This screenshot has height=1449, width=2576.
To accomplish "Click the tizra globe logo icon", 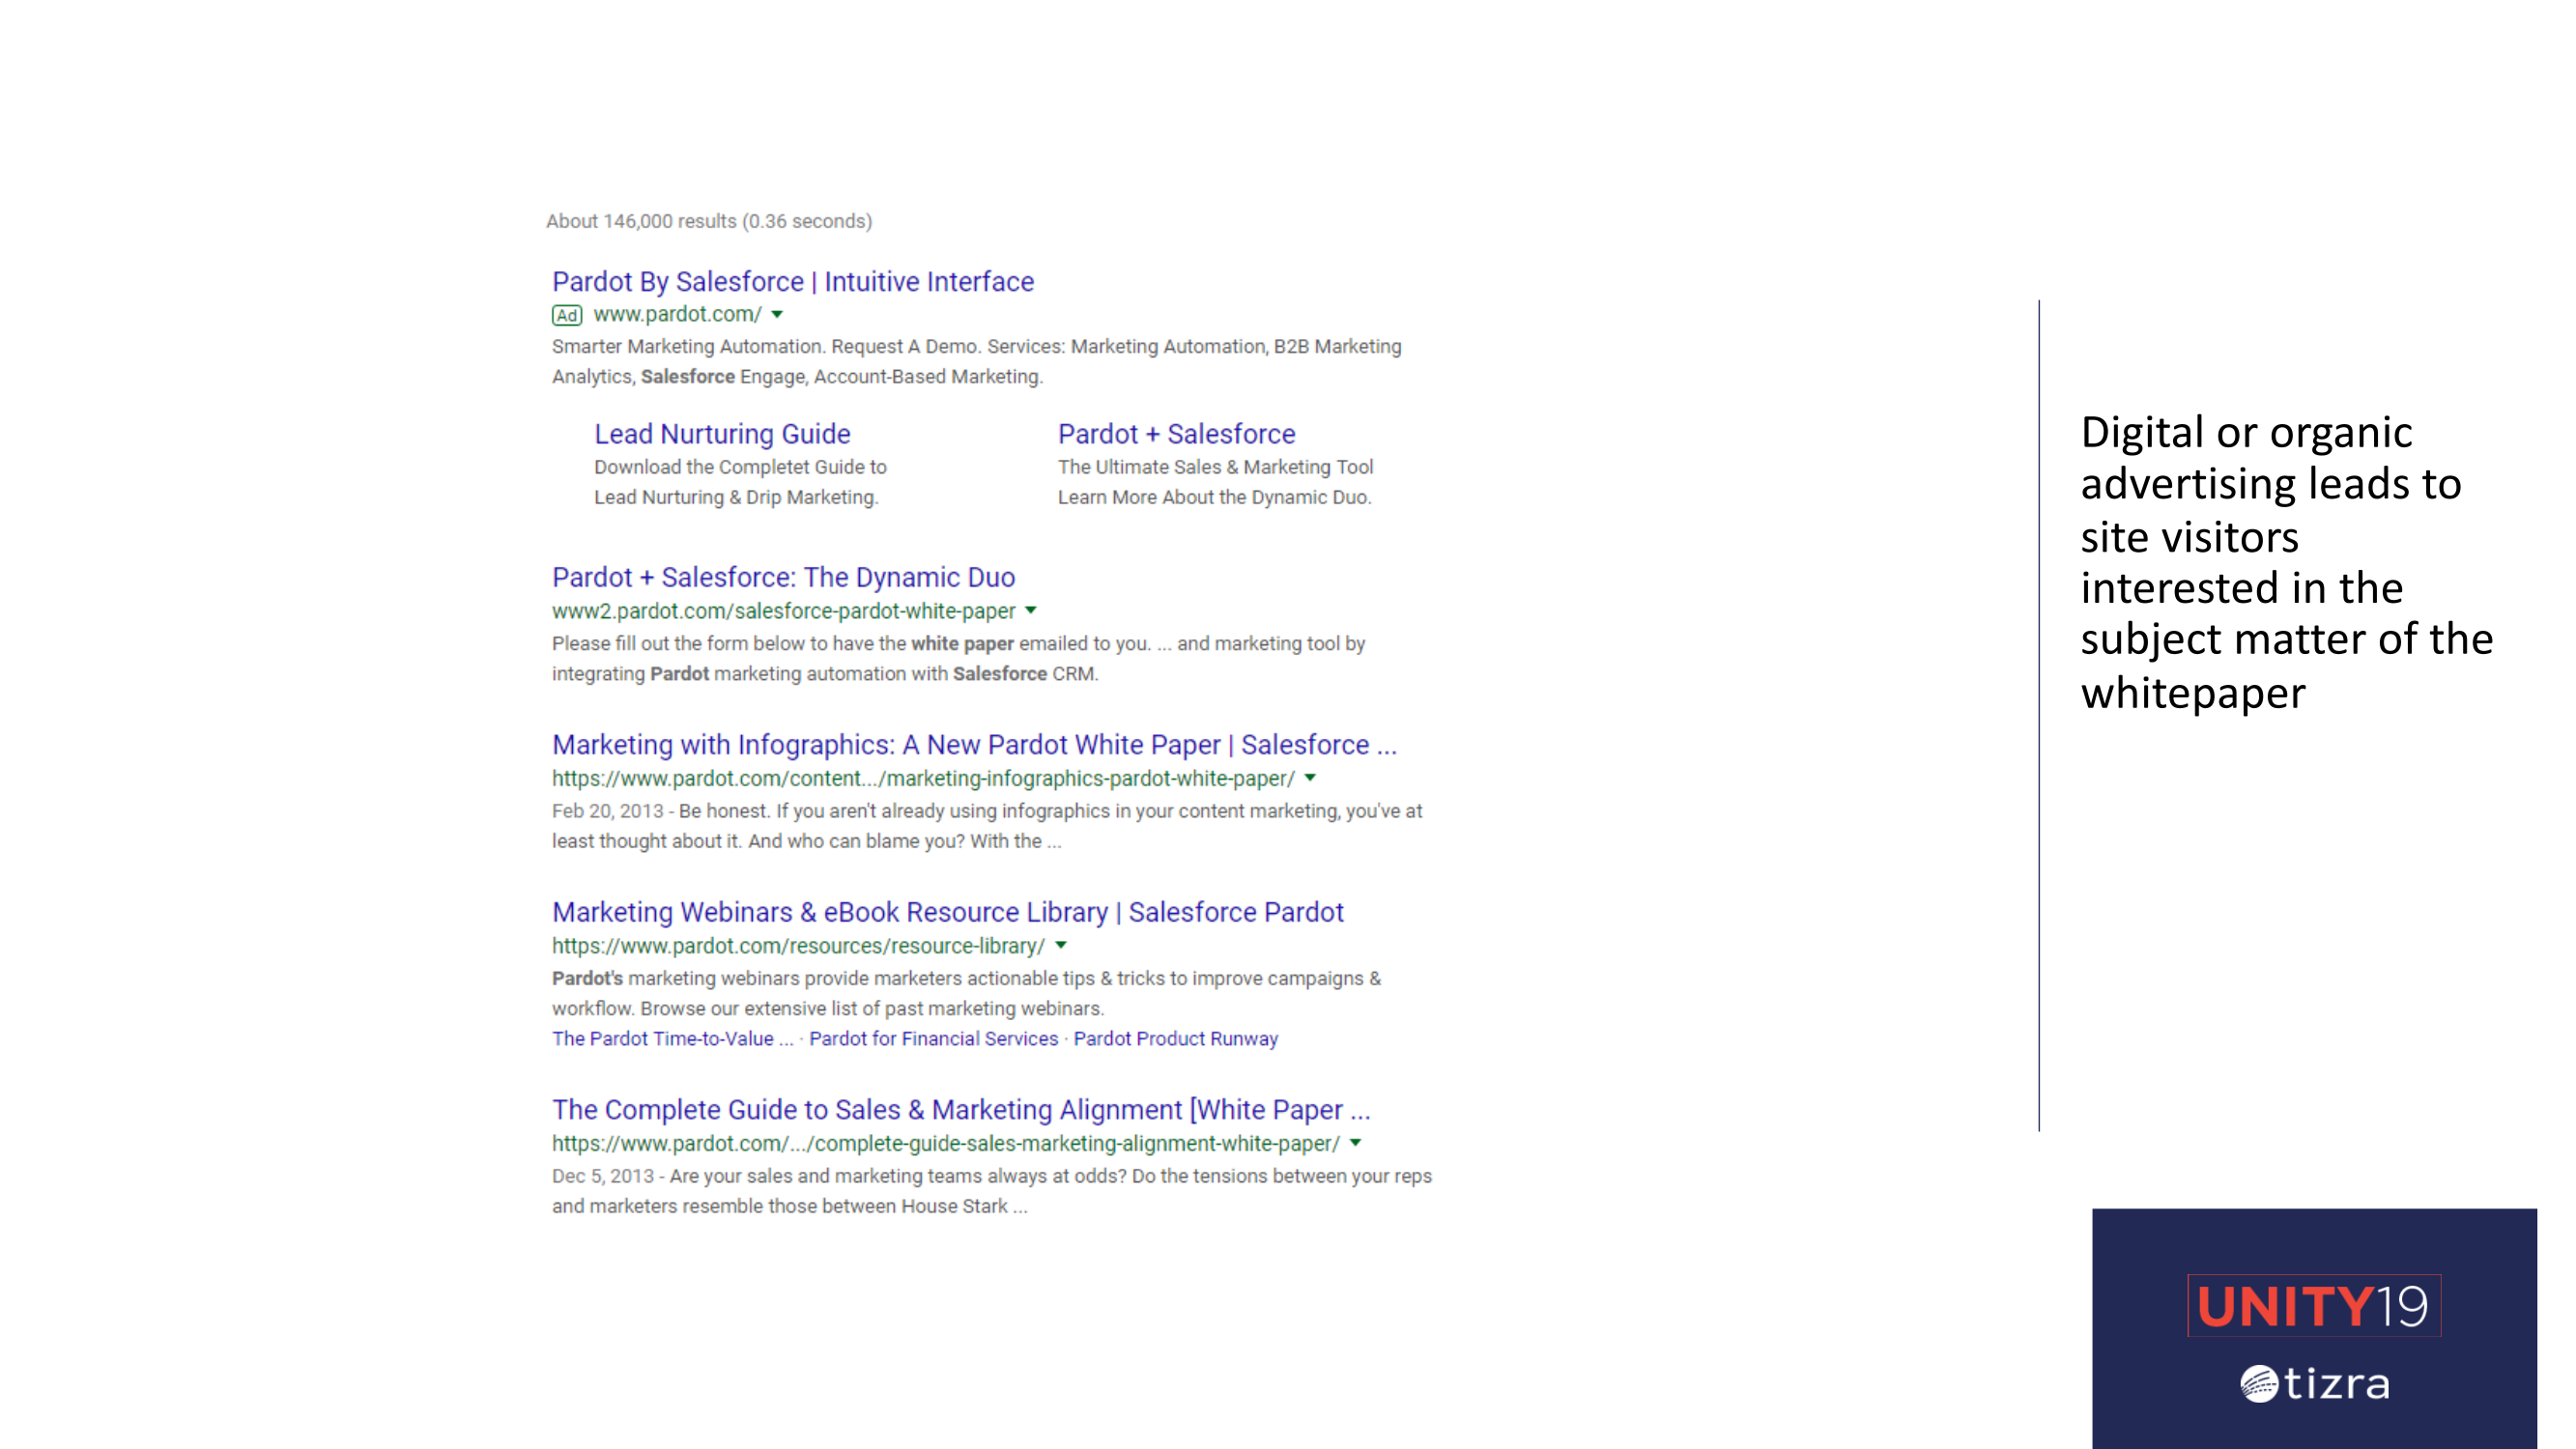I will point(2258,1384).
